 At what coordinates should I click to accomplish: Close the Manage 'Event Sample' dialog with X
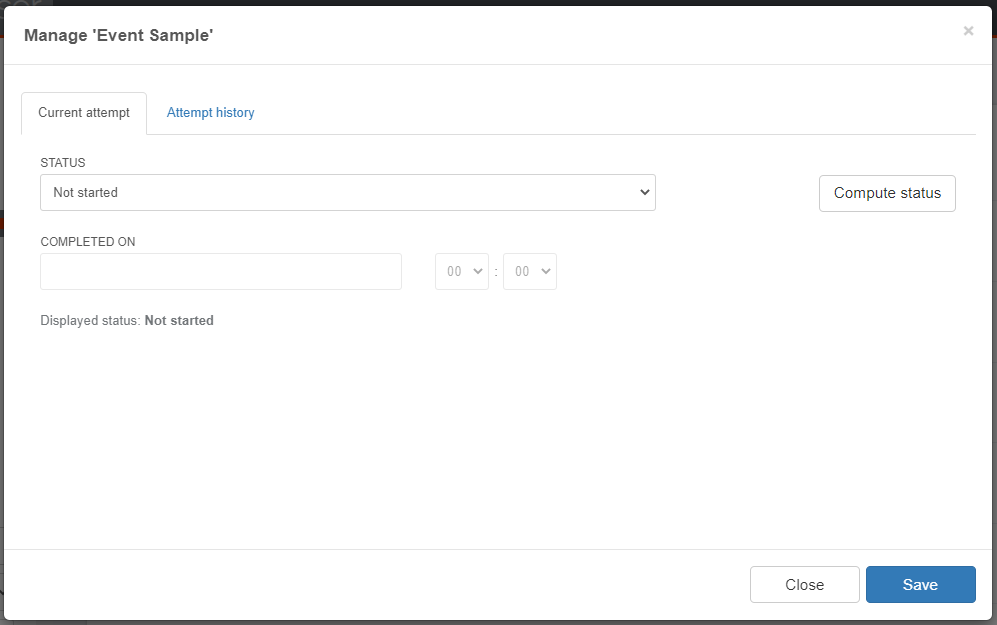tap(968, 31)
